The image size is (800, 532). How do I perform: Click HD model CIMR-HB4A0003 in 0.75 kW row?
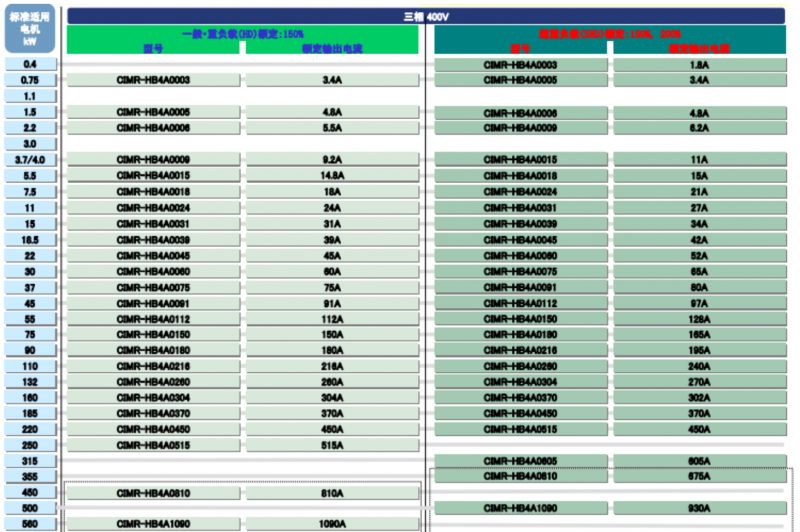tap(153, 80)
